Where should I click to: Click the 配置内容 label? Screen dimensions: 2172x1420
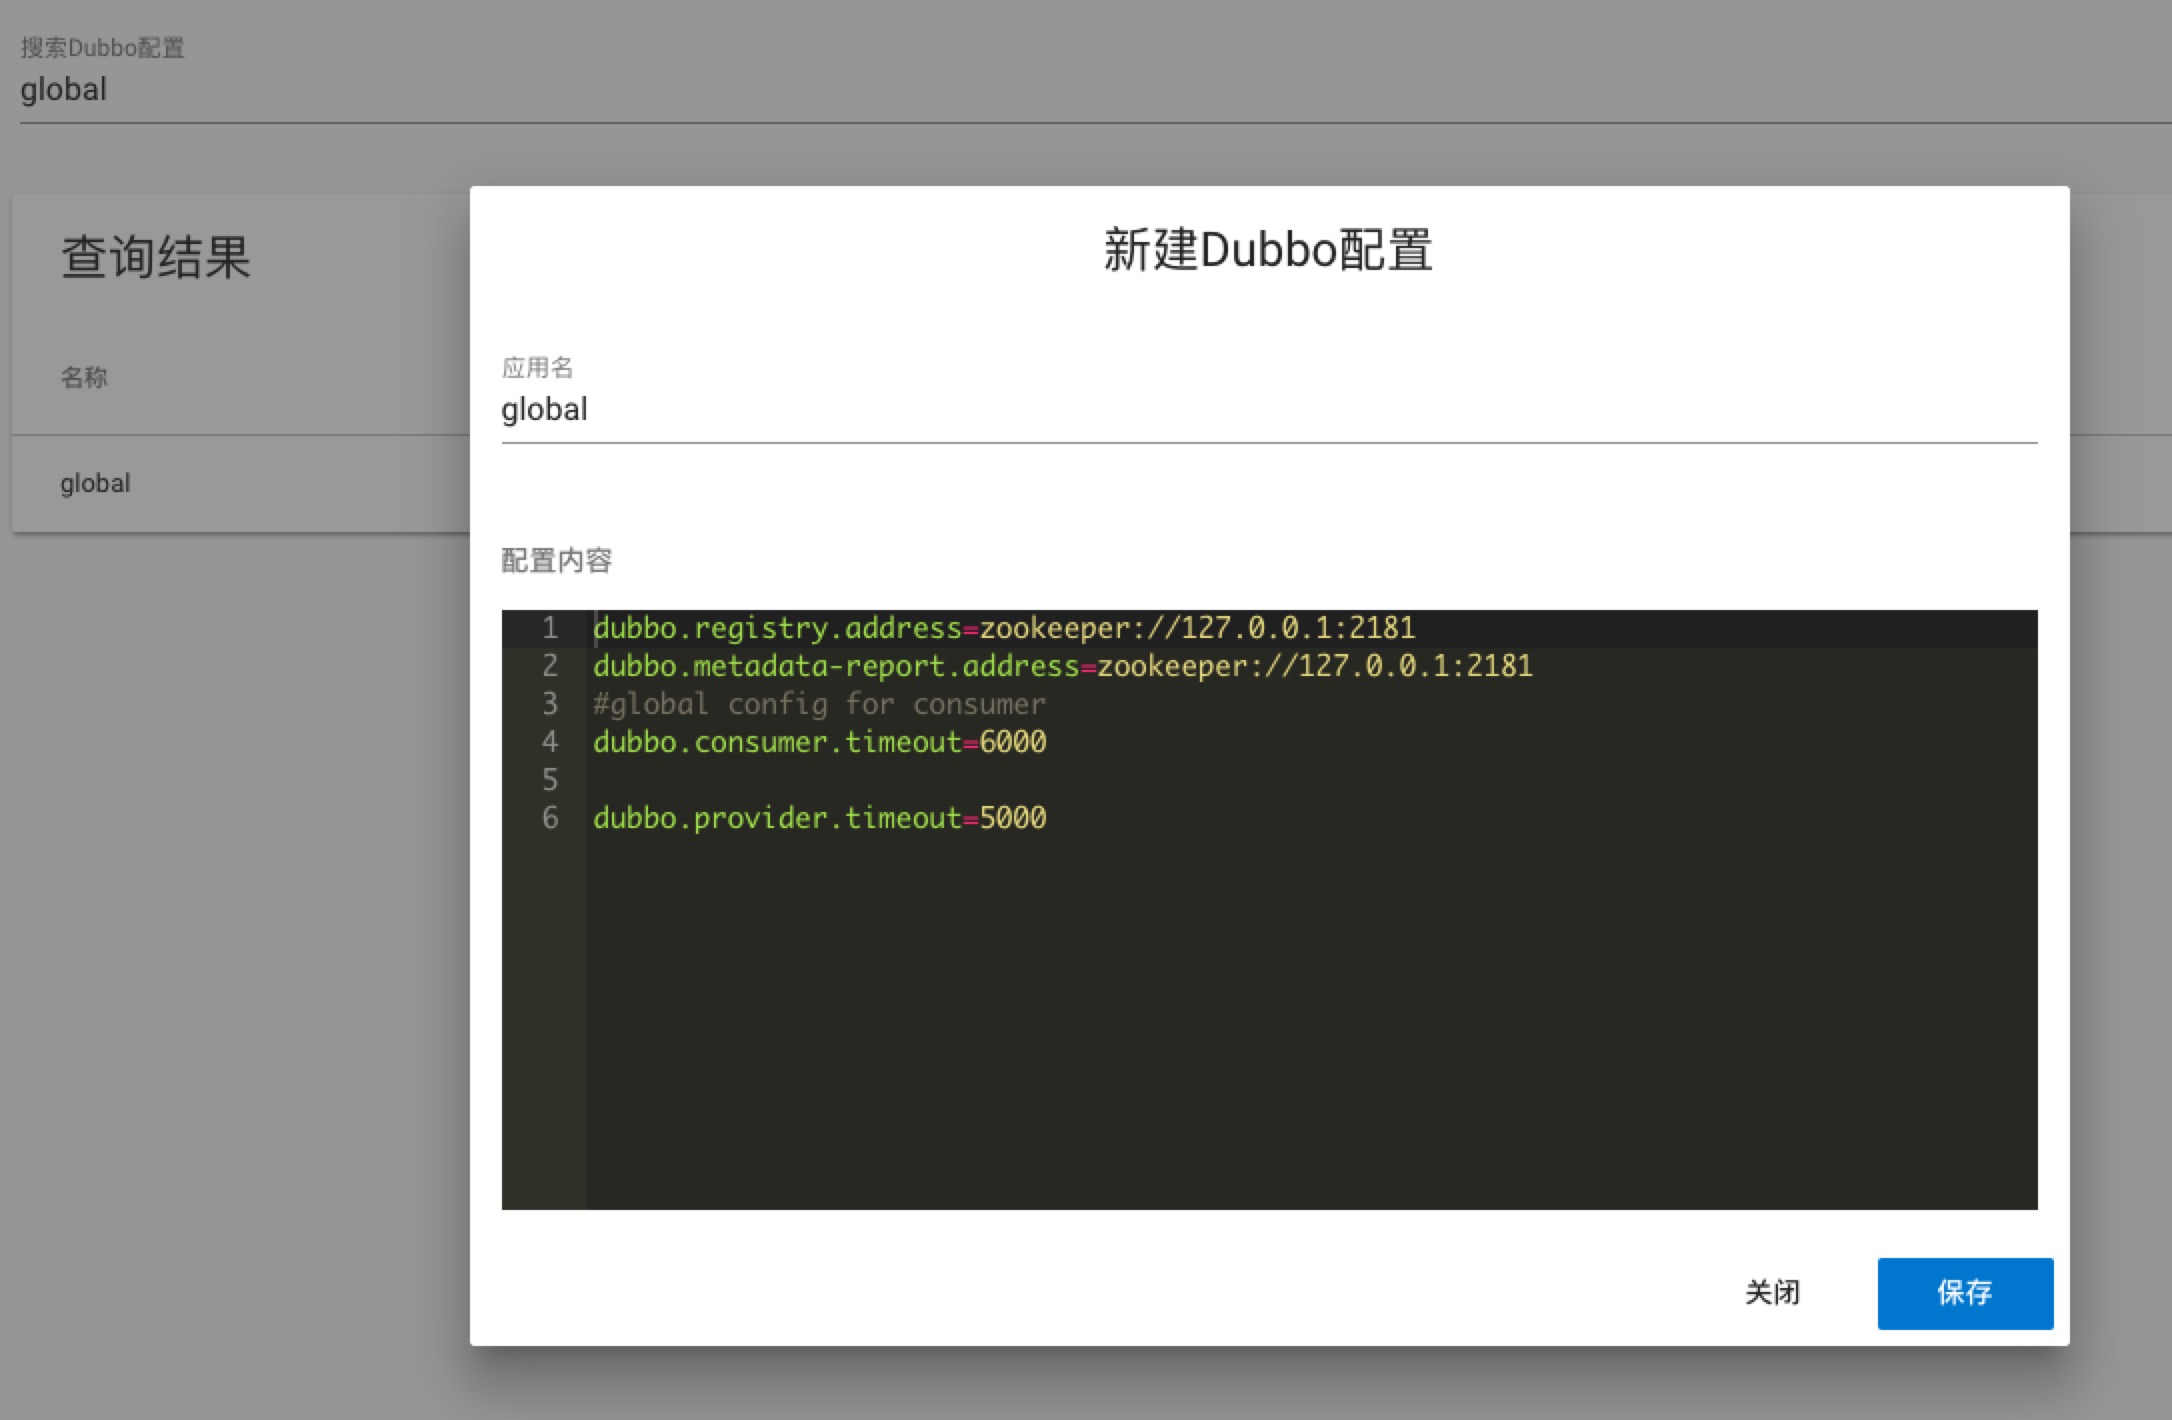[x=559, y=561]
